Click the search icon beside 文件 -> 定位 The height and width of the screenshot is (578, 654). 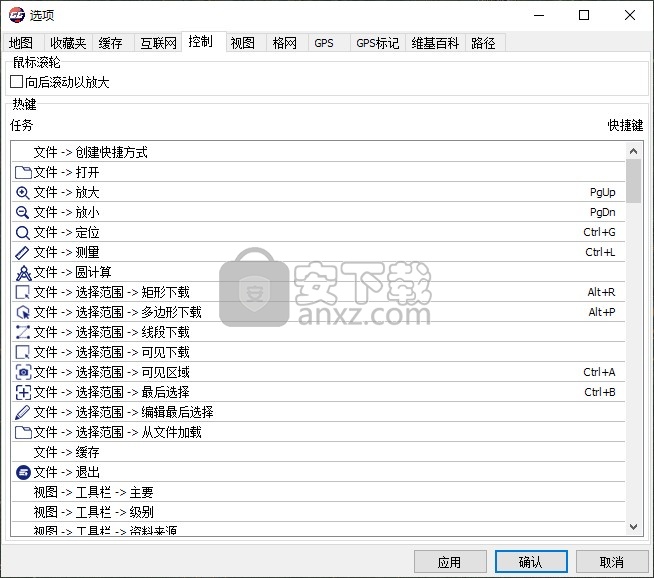point(23,233)
